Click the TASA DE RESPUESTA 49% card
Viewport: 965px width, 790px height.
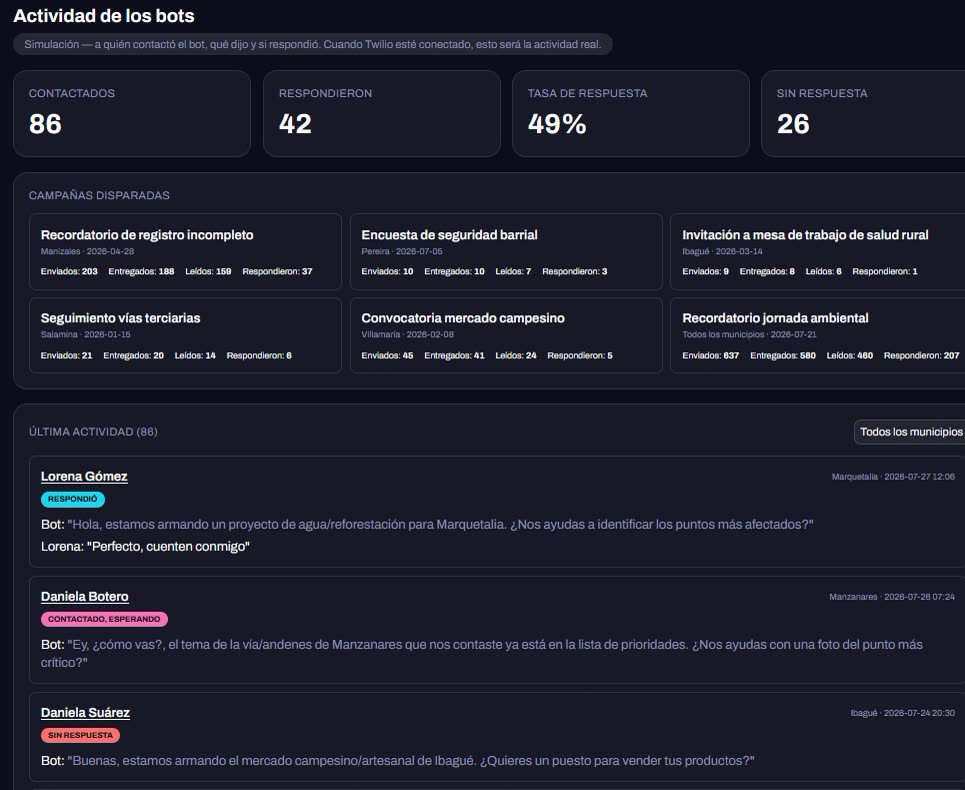point(631,113)
